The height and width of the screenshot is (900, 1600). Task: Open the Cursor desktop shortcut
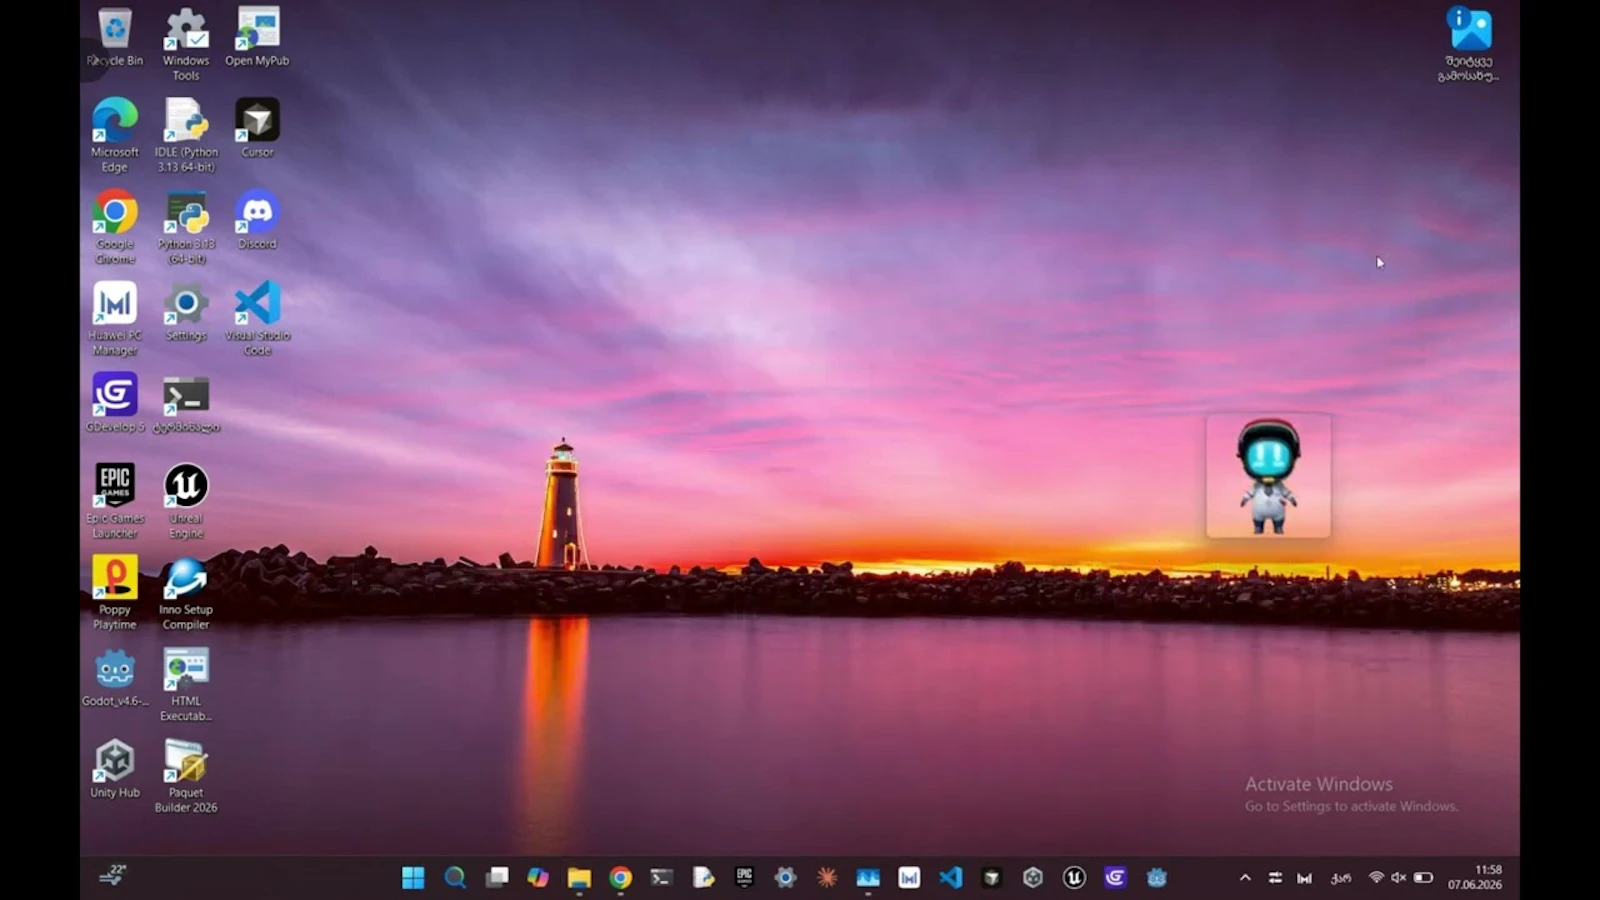[257, 128]
